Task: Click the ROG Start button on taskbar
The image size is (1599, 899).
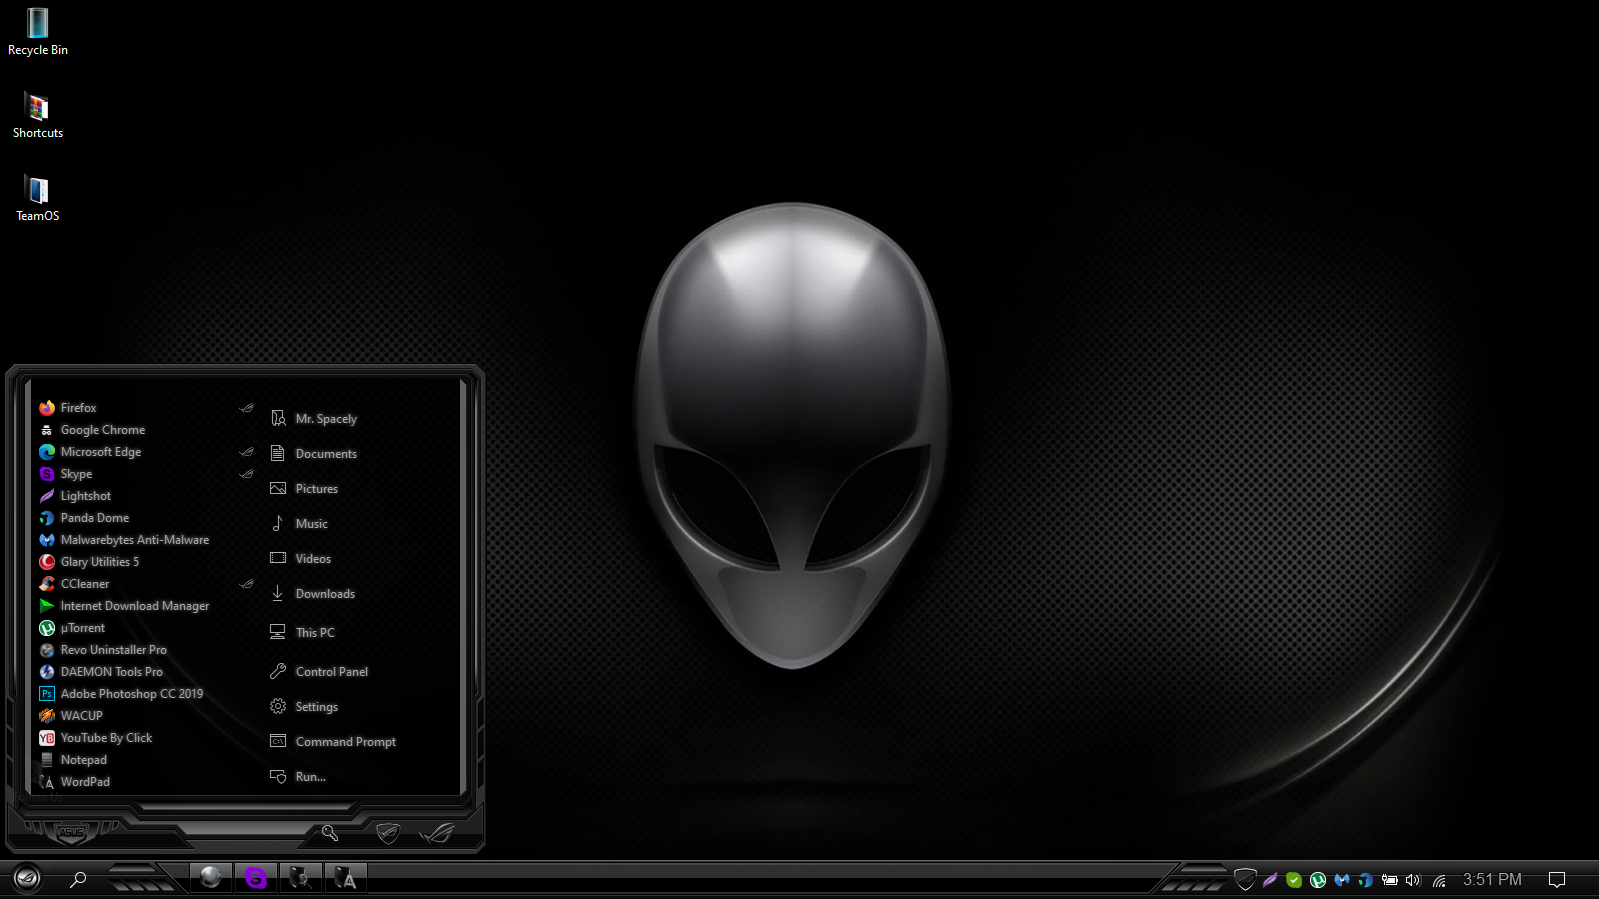Action: tap(27, 879)
